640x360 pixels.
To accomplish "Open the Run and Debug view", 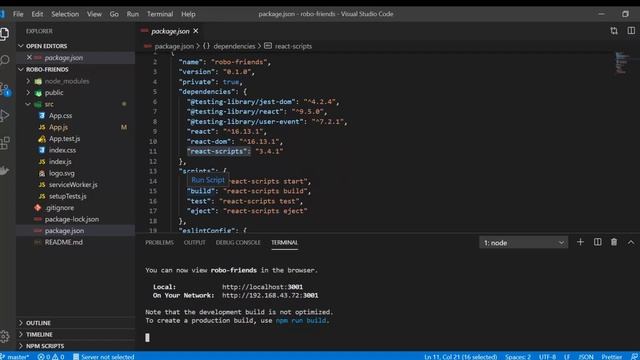I will pyautogui.click(x=4, y=116).
